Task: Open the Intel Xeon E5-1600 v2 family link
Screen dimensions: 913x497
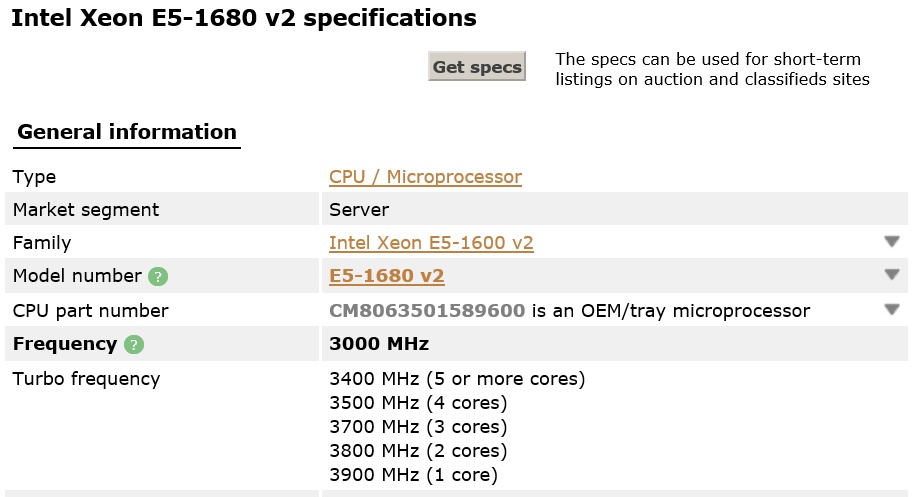Action: tap(431, 243)
